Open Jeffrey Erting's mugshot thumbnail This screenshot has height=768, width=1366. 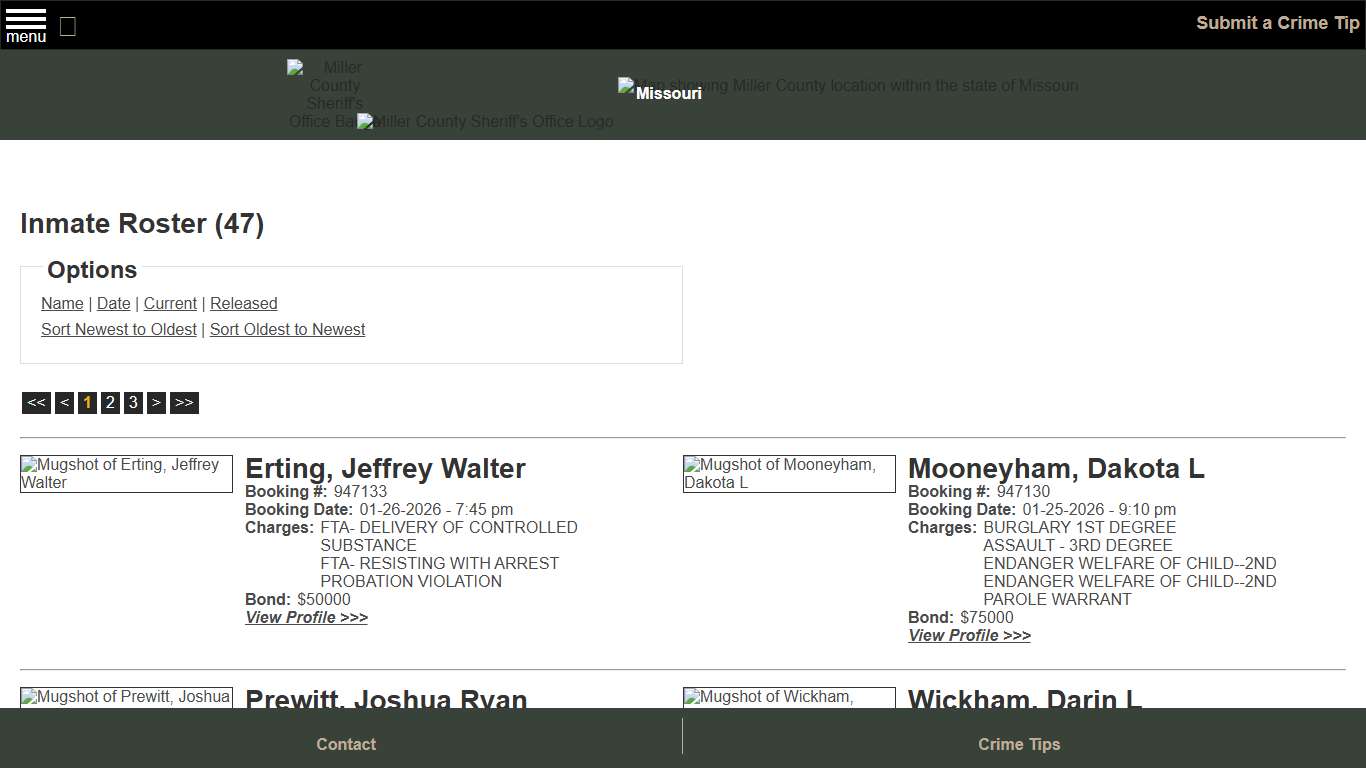125,473
